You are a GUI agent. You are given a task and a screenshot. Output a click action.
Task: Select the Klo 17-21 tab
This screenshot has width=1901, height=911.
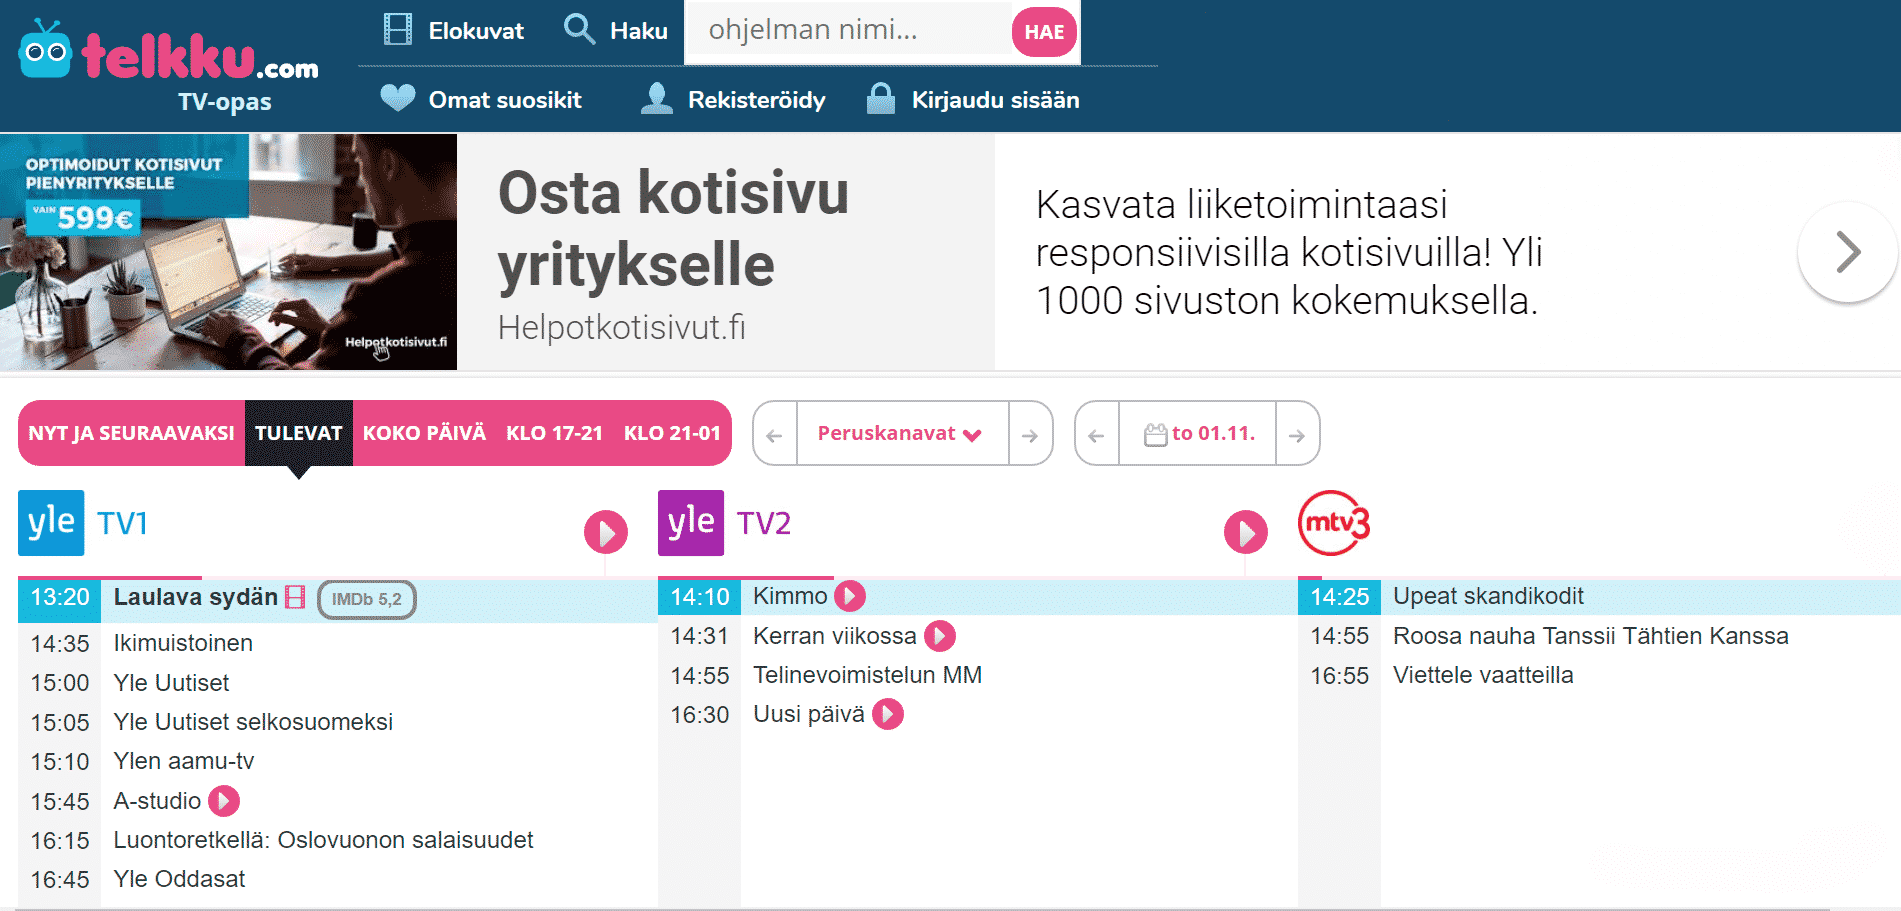point(554,433)
